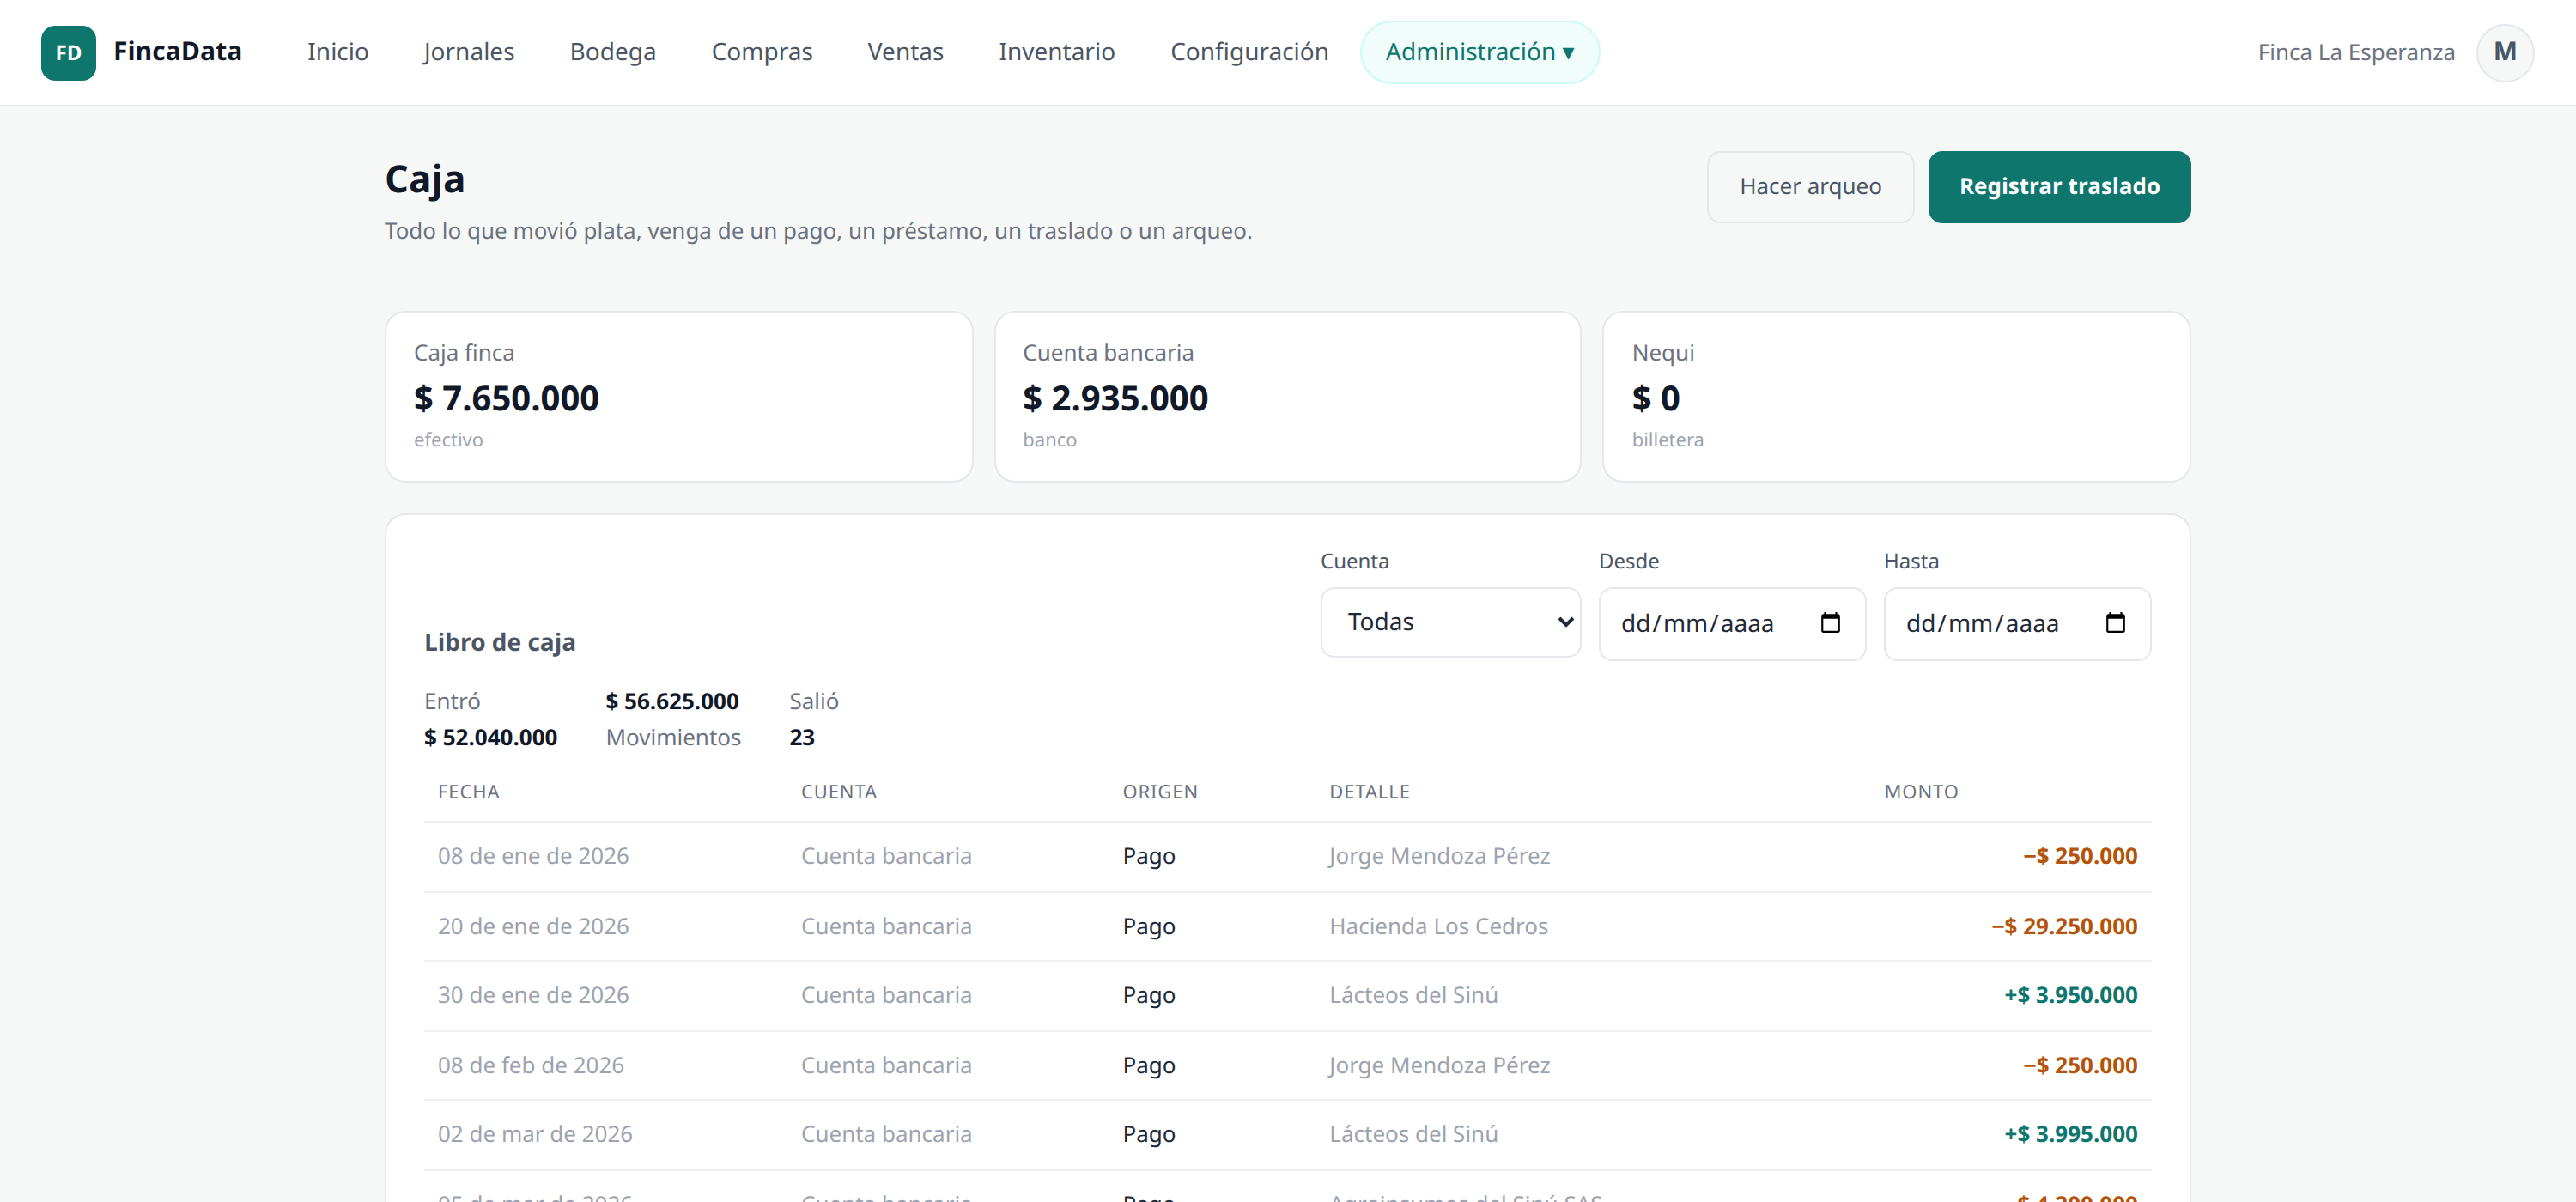The width and height of the screenshot is (2576, 1202).
Task: Click the DETALLE column header
Action: tap(1369, 791)
